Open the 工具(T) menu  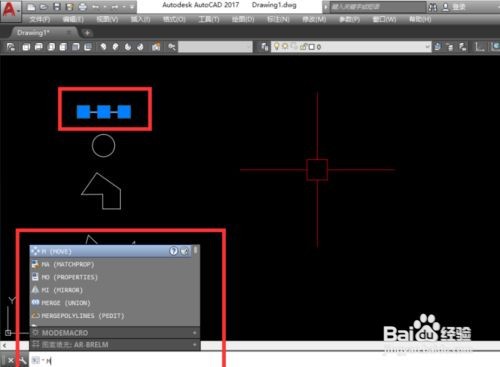(x=209, y=19)
